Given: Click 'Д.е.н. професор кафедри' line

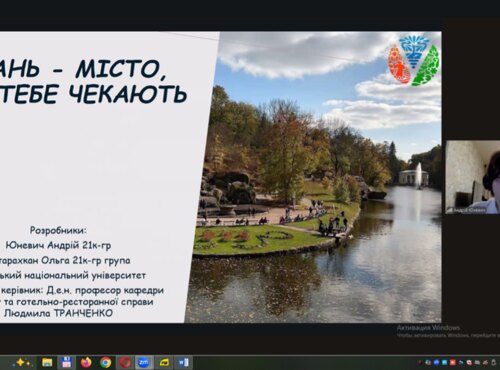Looking at the screenshot, I should coord(105,290).
